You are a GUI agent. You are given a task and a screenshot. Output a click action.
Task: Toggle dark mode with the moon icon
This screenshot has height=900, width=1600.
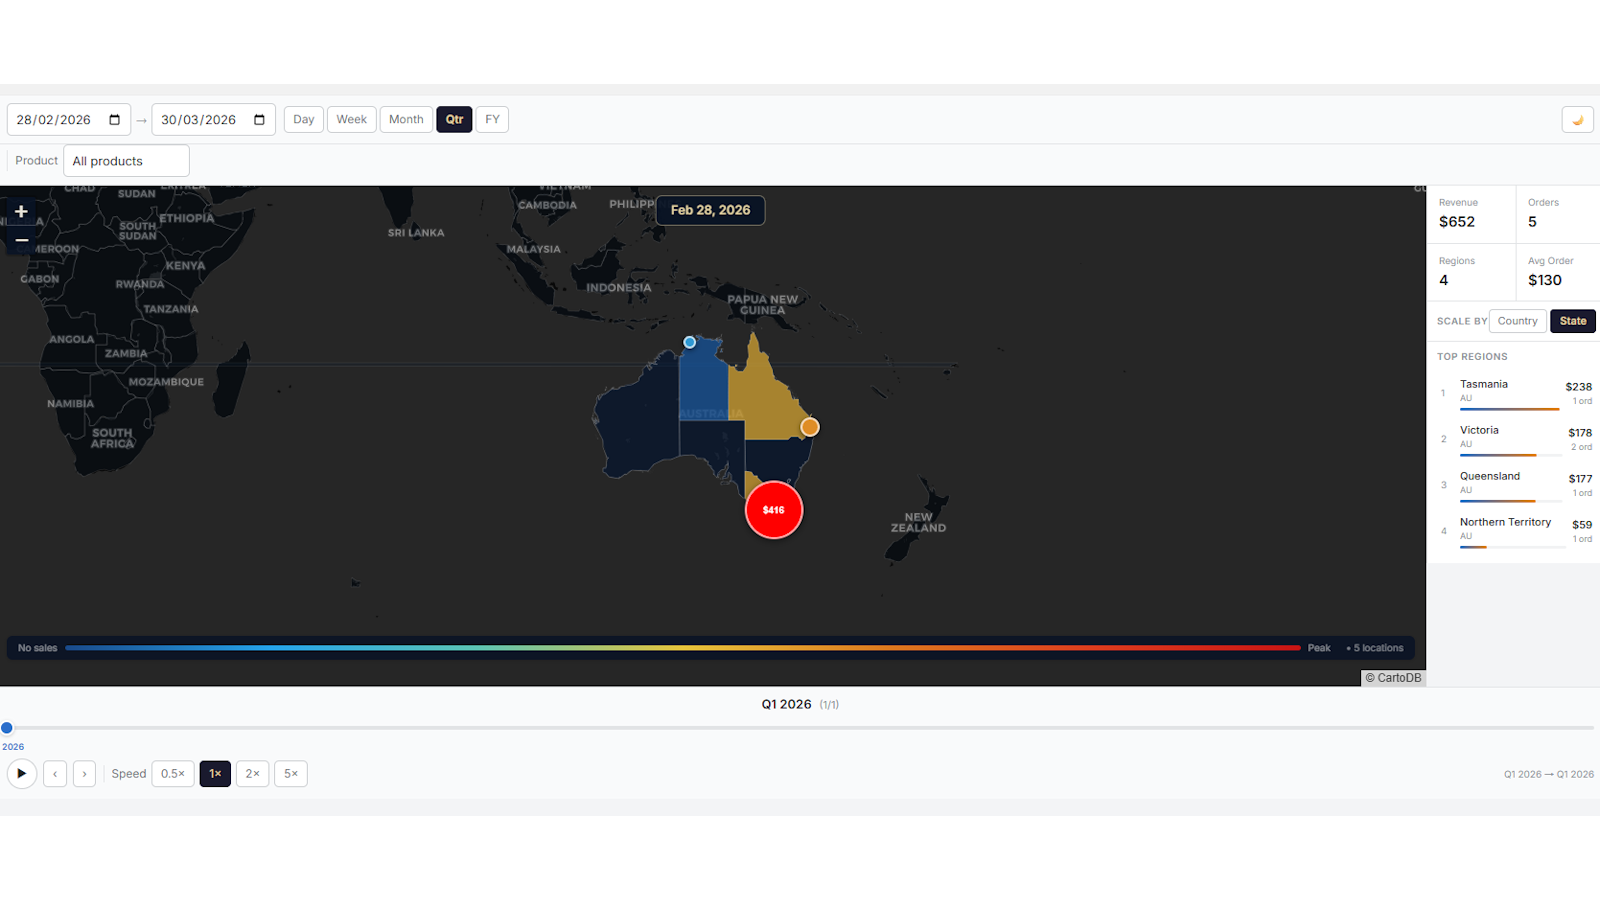[1578, 120]
